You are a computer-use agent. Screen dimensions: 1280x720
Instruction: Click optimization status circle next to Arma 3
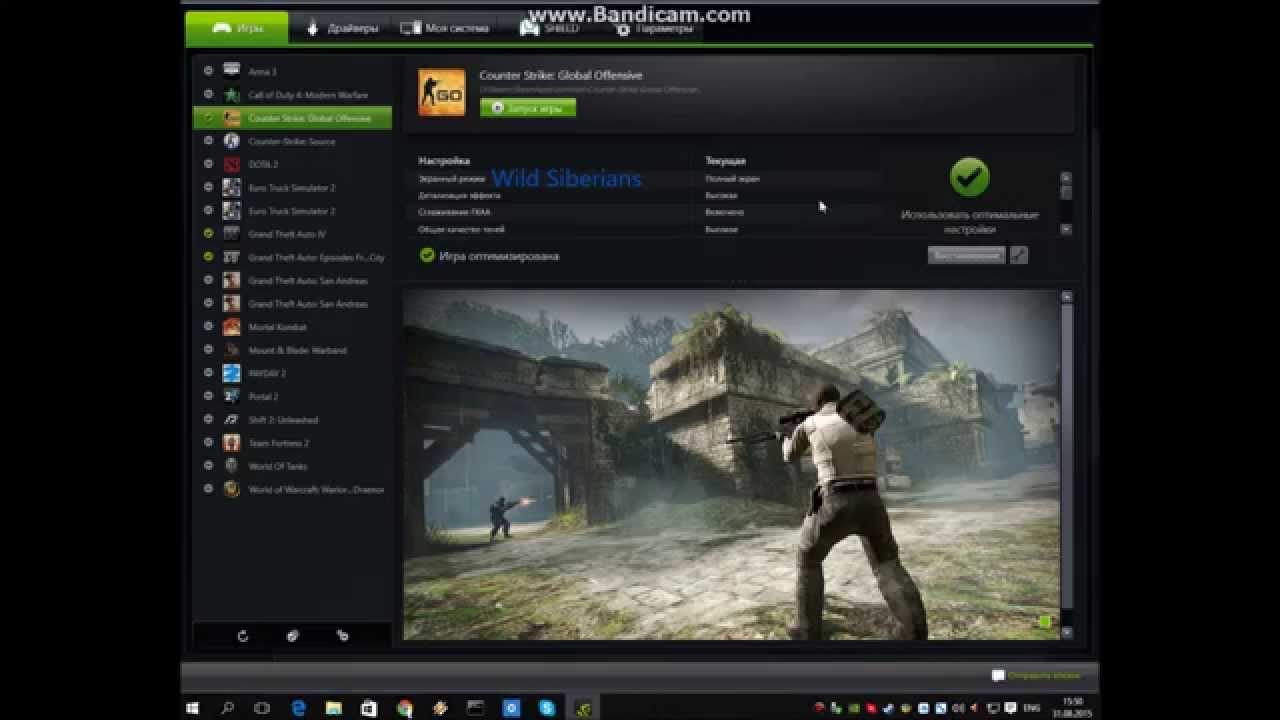pyautogui.click(x=208, y=71)
